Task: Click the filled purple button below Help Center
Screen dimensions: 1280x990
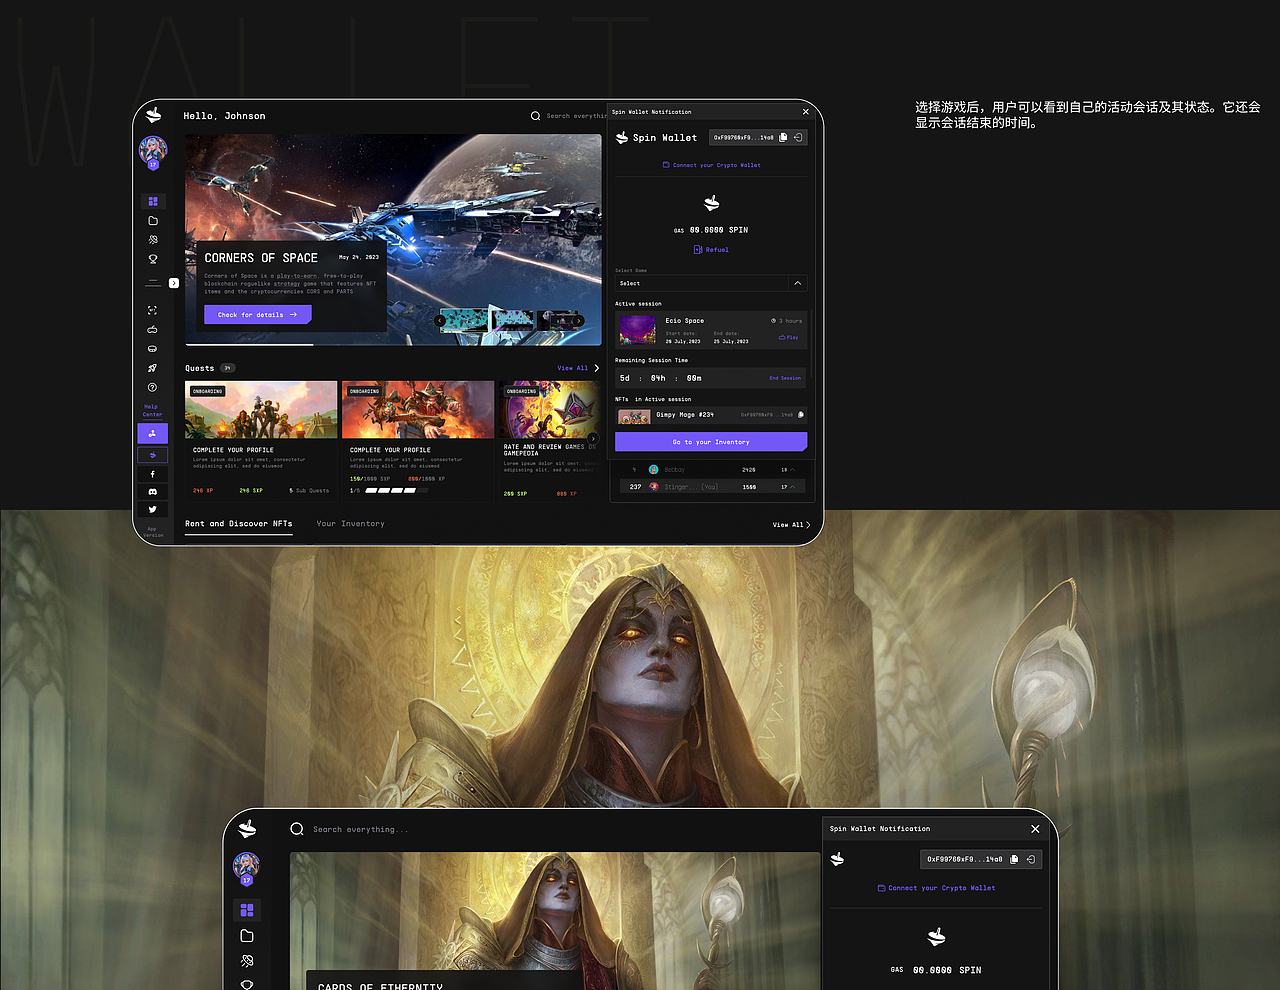Action: click(152, 433)
